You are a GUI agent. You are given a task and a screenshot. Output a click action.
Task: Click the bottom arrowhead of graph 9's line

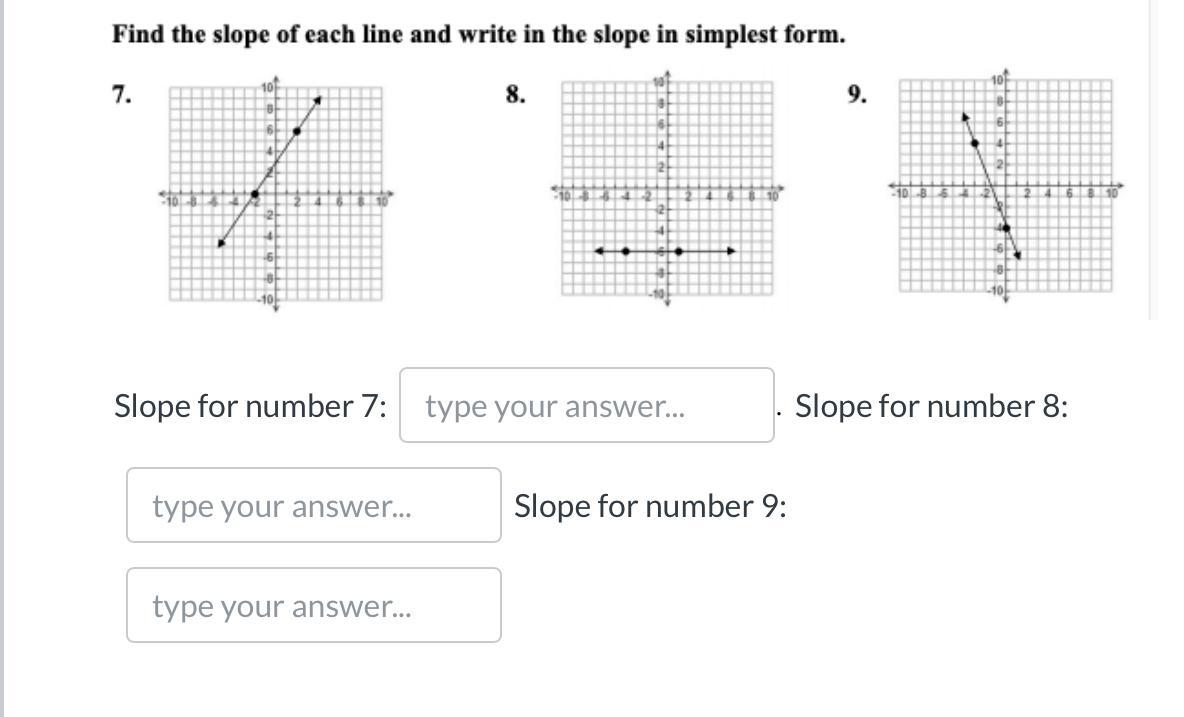[x=1016, y=254]
